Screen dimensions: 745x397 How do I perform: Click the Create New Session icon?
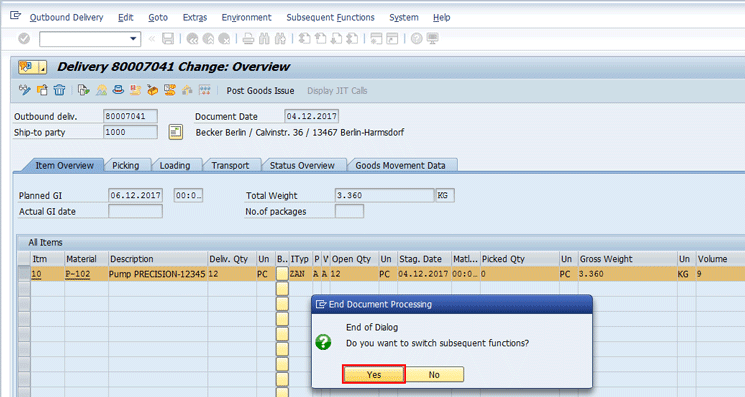(376, 39)
